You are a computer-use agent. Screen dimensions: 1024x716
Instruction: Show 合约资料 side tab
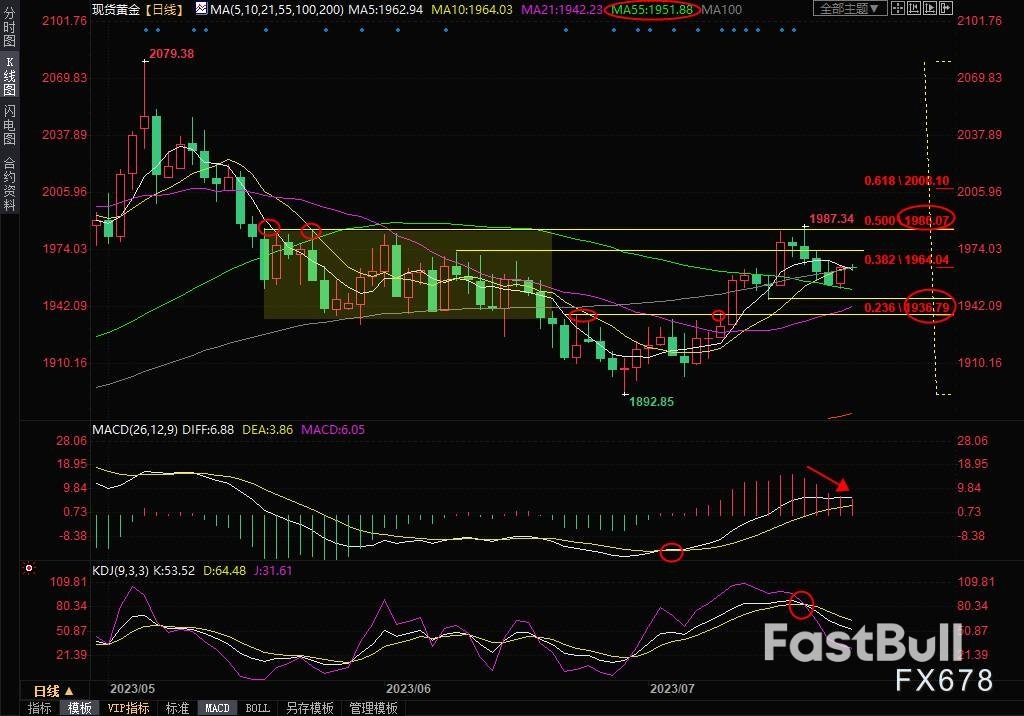point(9,183)
